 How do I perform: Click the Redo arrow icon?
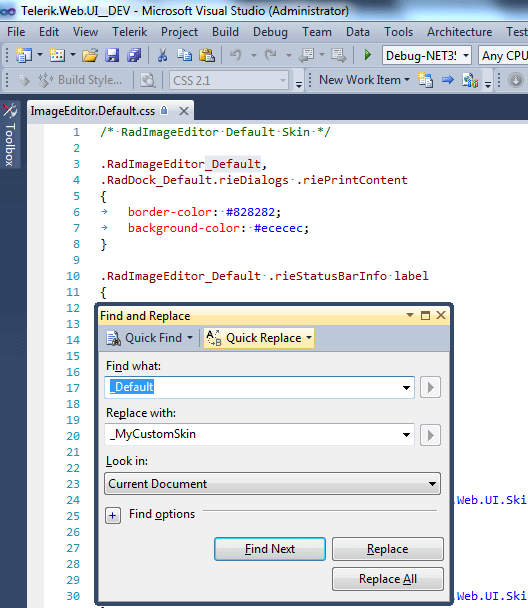[x=271, y=55]
